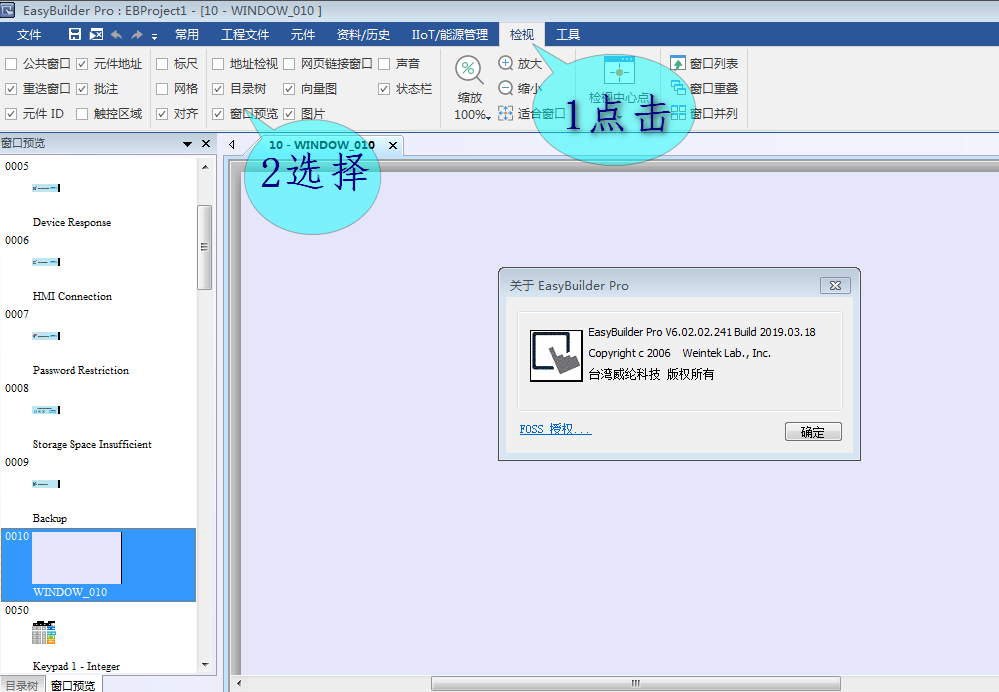Enable the 公共窗口 checkbox
999x692 pixels.
click(11, 64)
